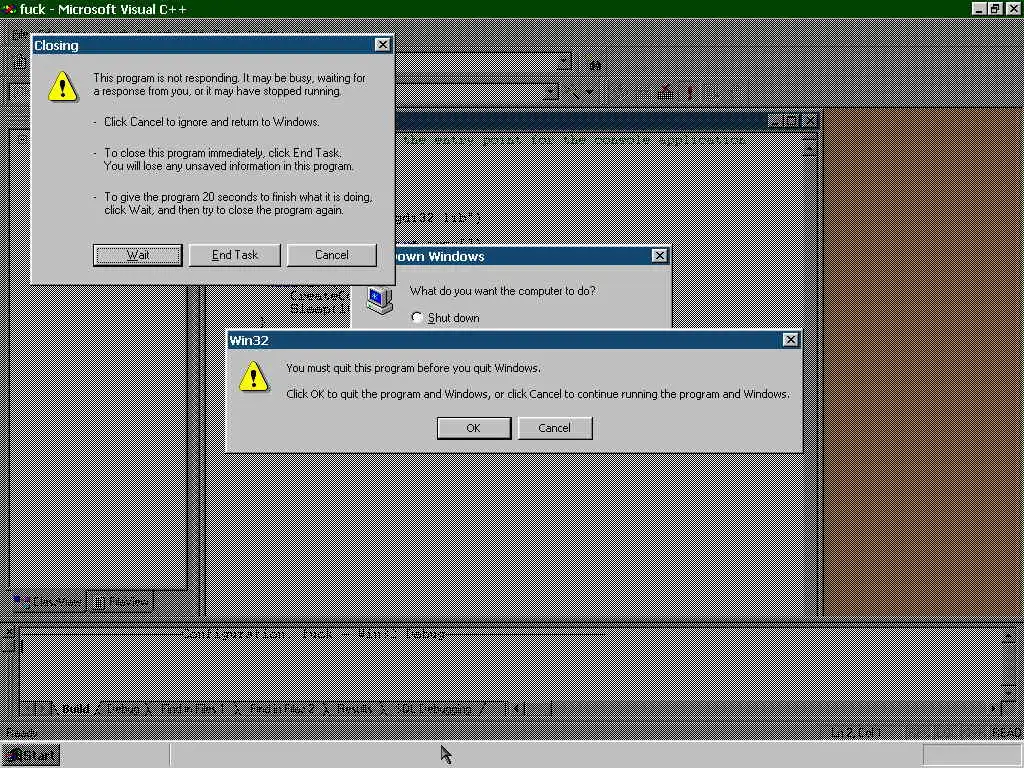Click the Execute Program exclamation icon
Viewport: 1024px width, 768px height.
coord(690,92)
